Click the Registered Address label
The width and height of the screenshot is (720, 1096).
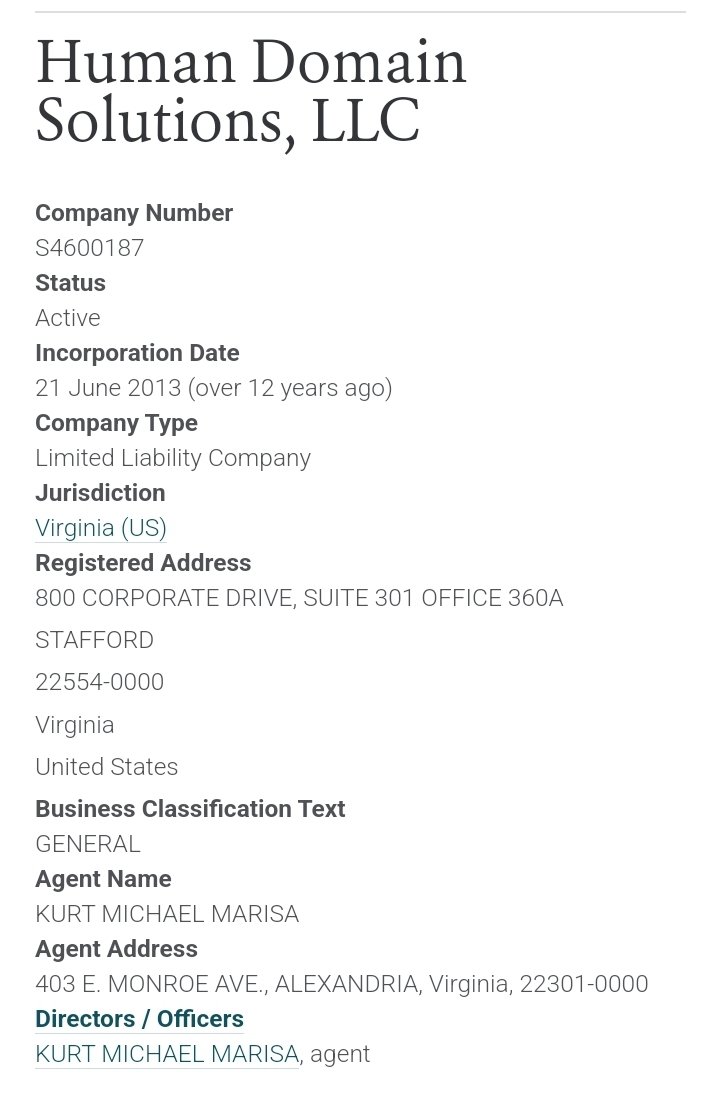click(x=143, y=563)
